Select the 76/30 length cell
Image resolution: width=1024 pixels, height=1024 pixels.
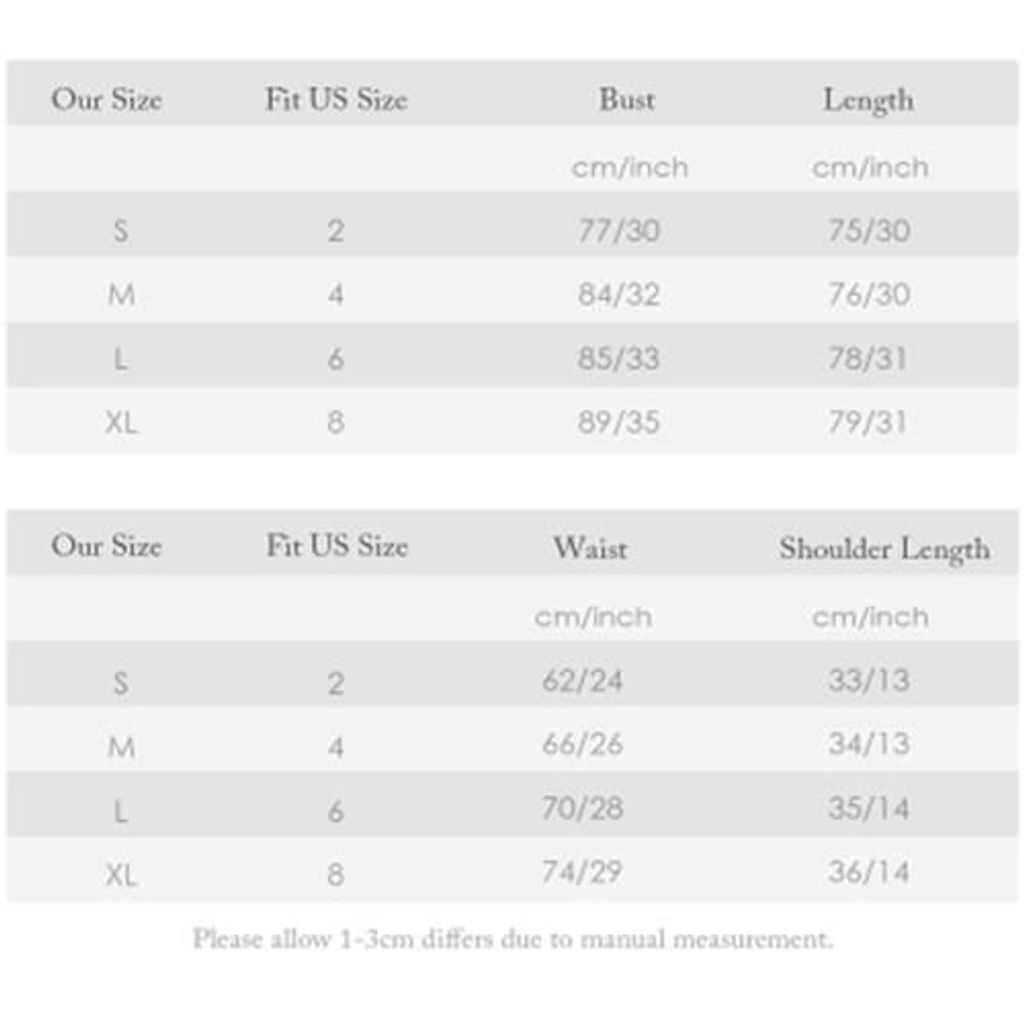868,295
